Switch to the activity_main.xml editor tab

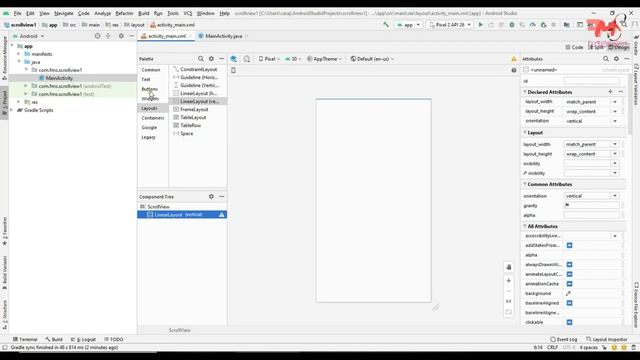coord(167,36)
